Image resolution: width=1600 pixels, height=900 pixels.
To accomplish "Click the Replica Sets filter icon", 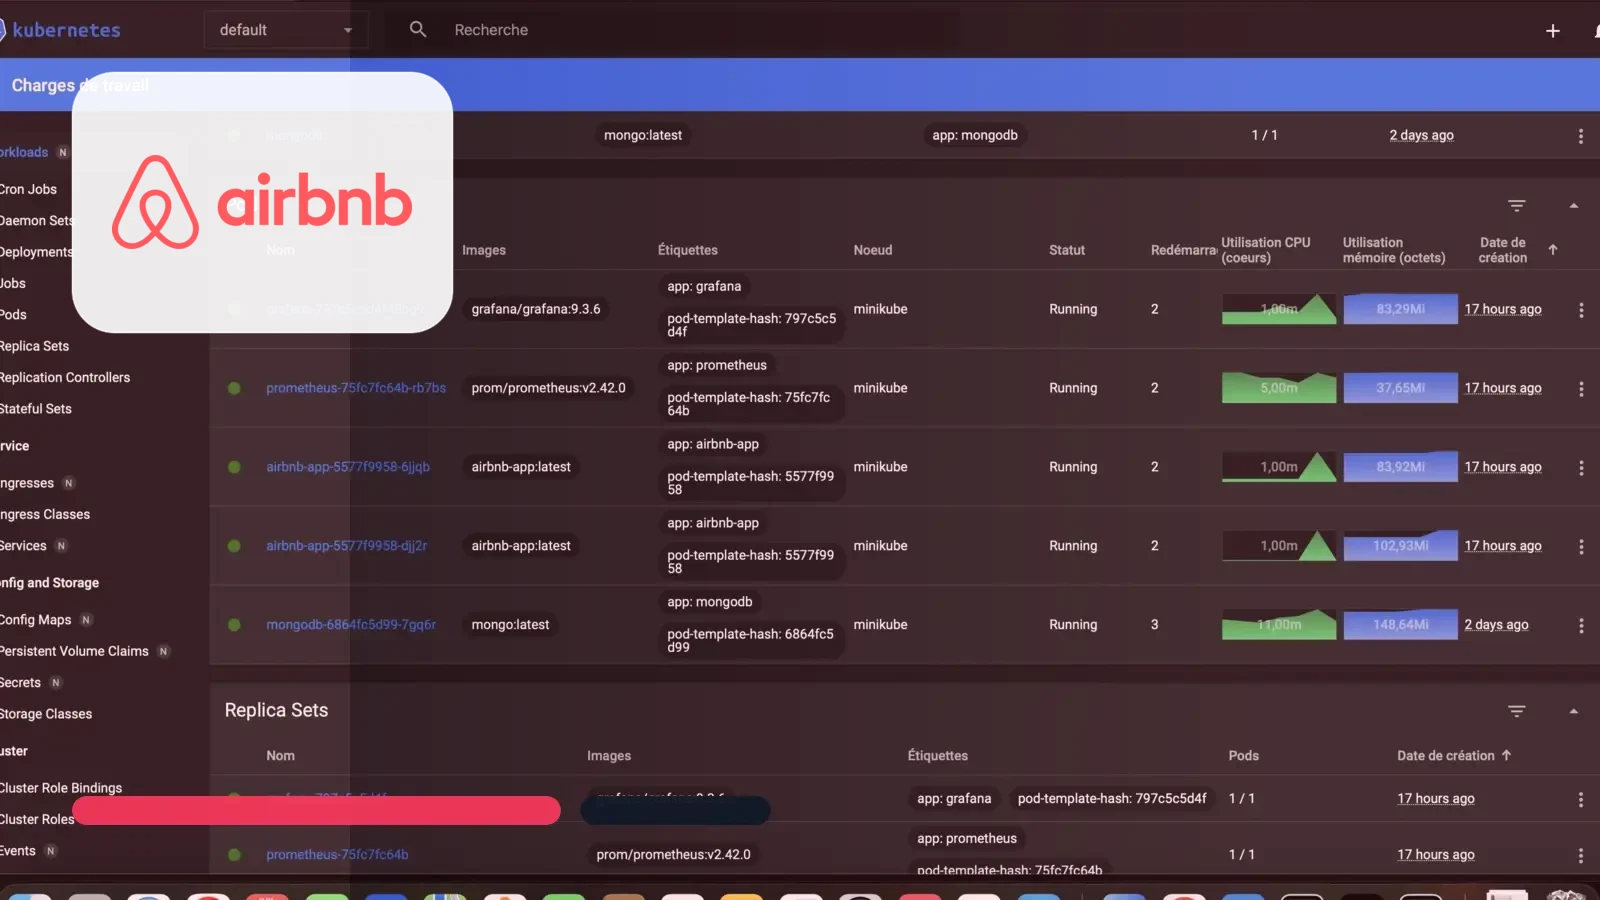I will click(1517, 711).
